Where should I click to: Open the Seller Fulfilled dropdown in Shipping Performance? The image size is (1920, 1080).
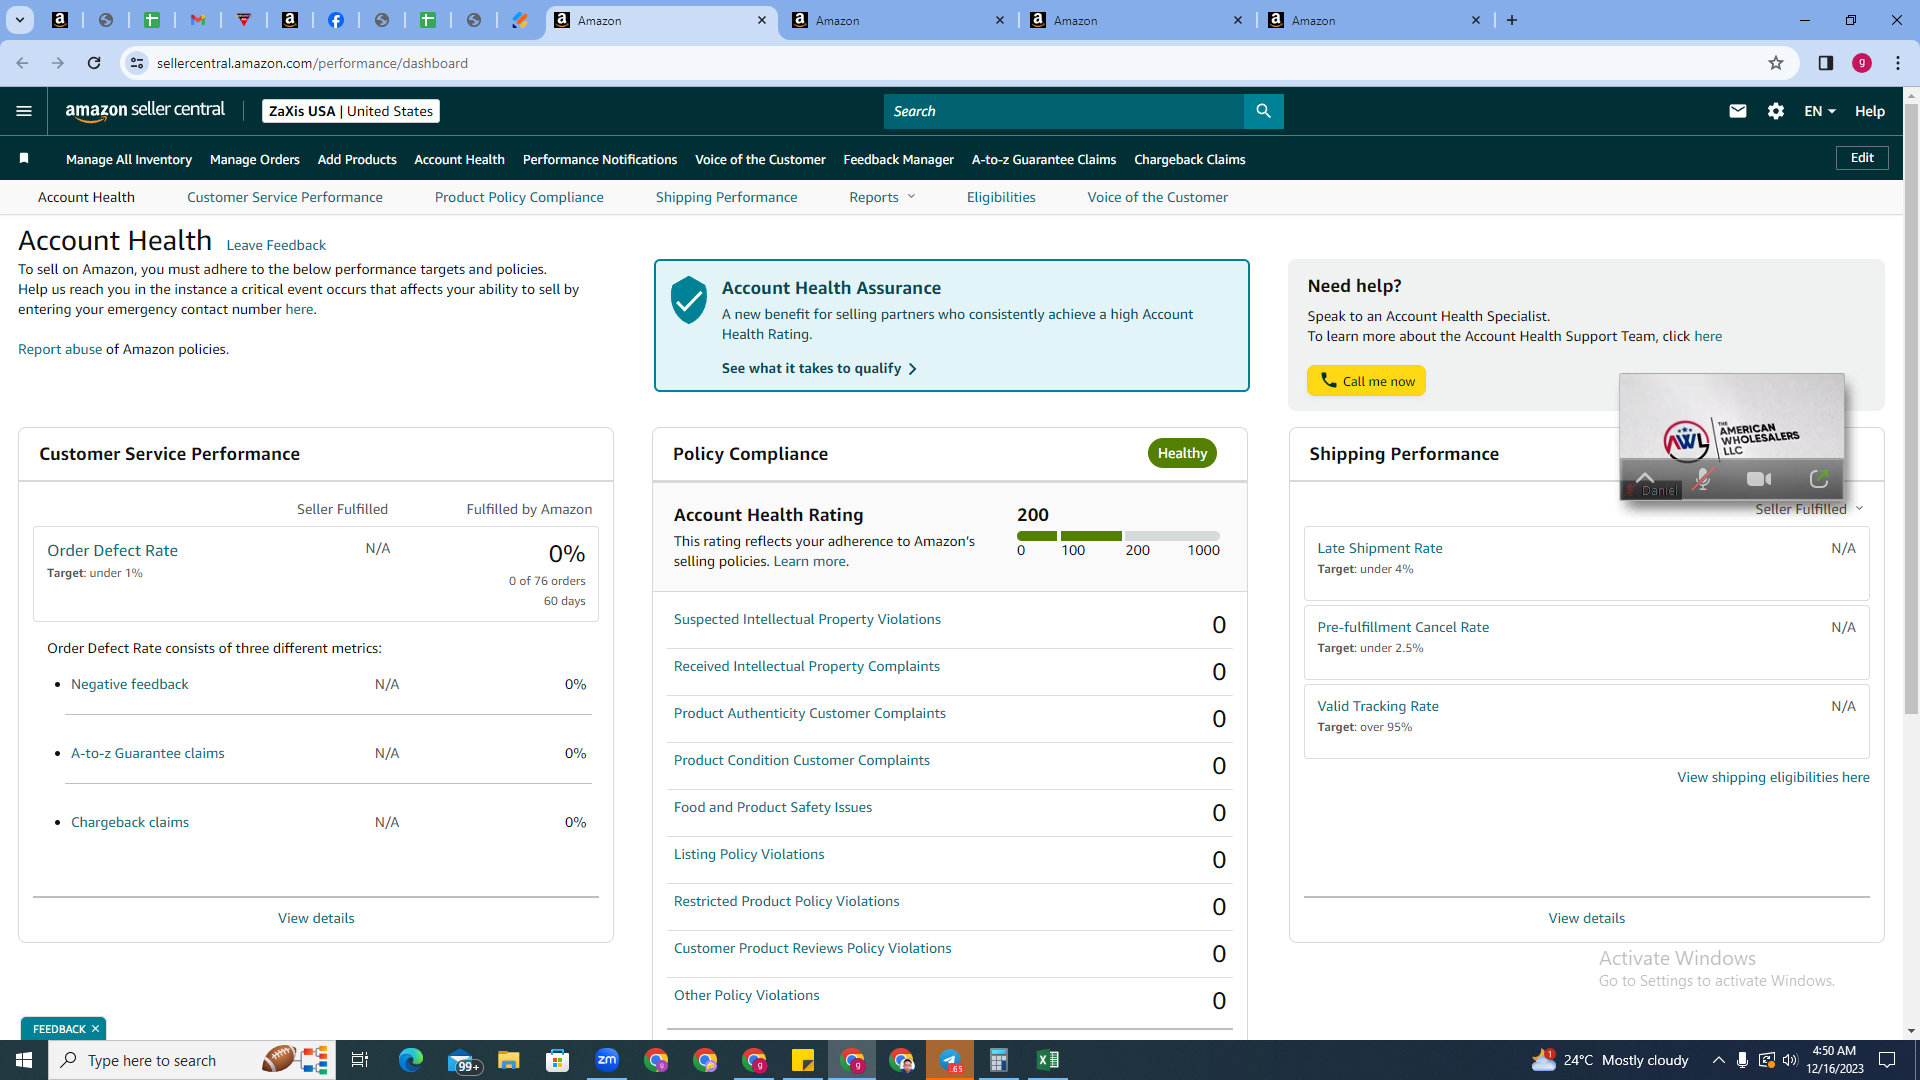tap(1809, 509)
